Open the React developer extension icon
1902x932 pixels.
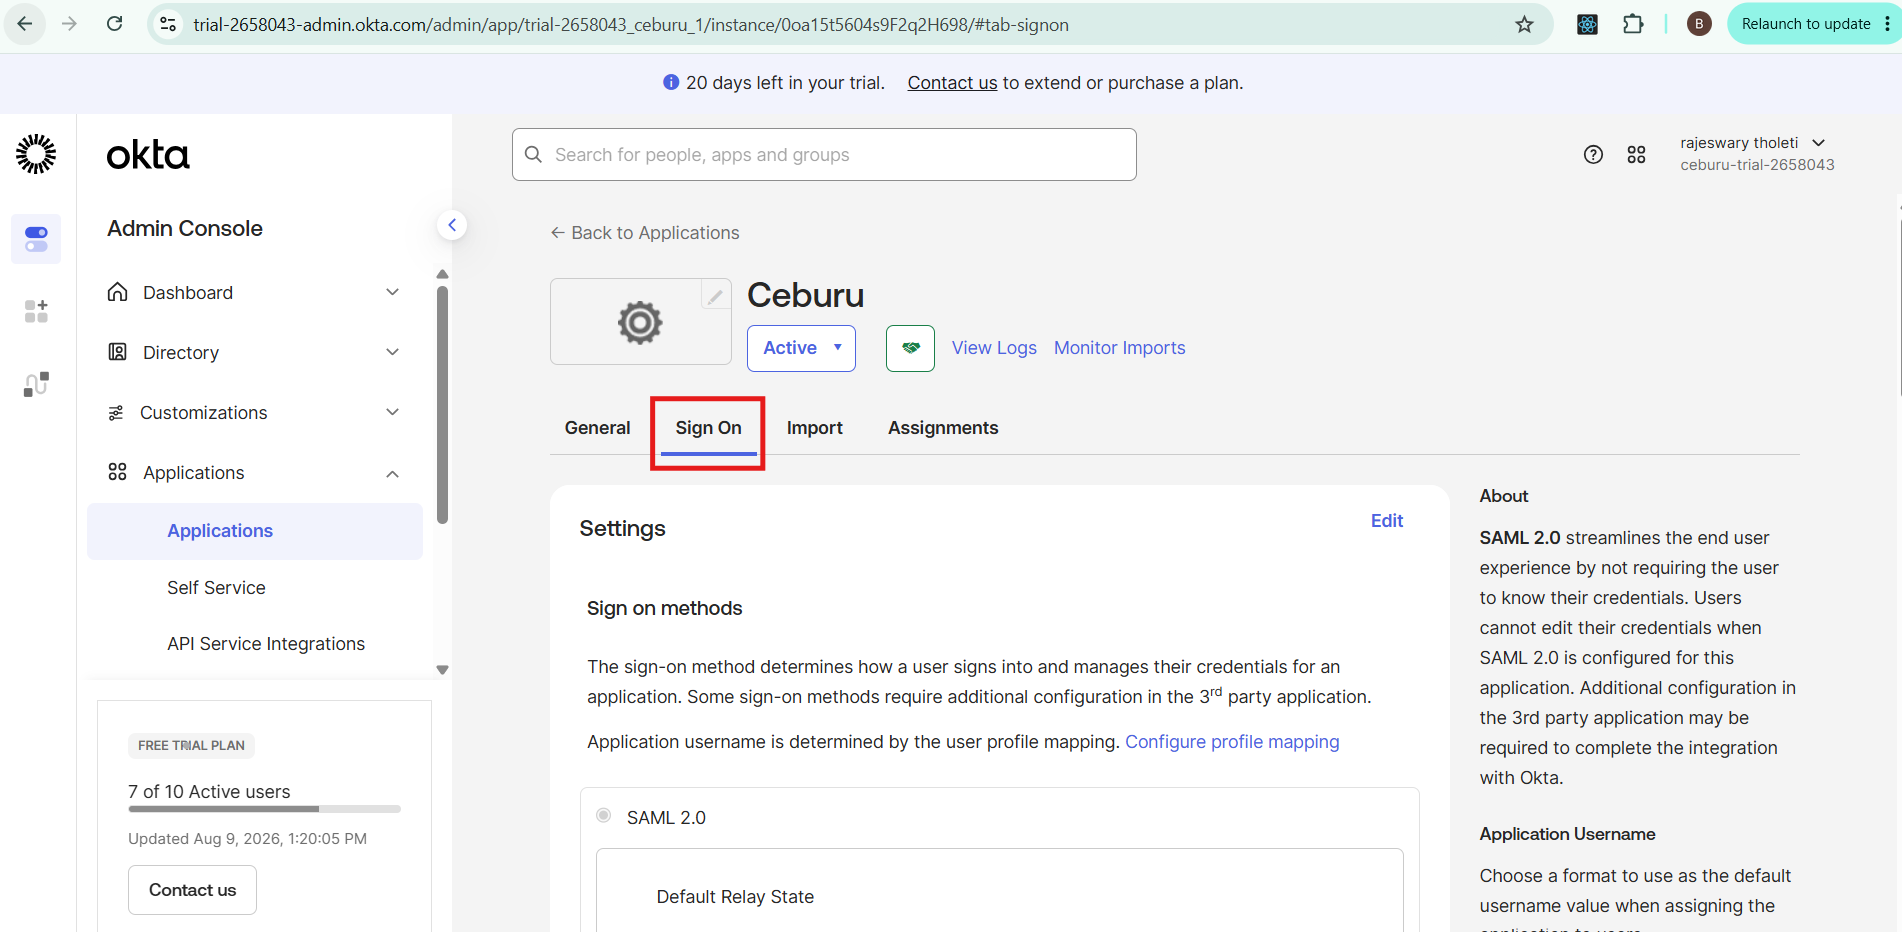[x=1587, y=24]
